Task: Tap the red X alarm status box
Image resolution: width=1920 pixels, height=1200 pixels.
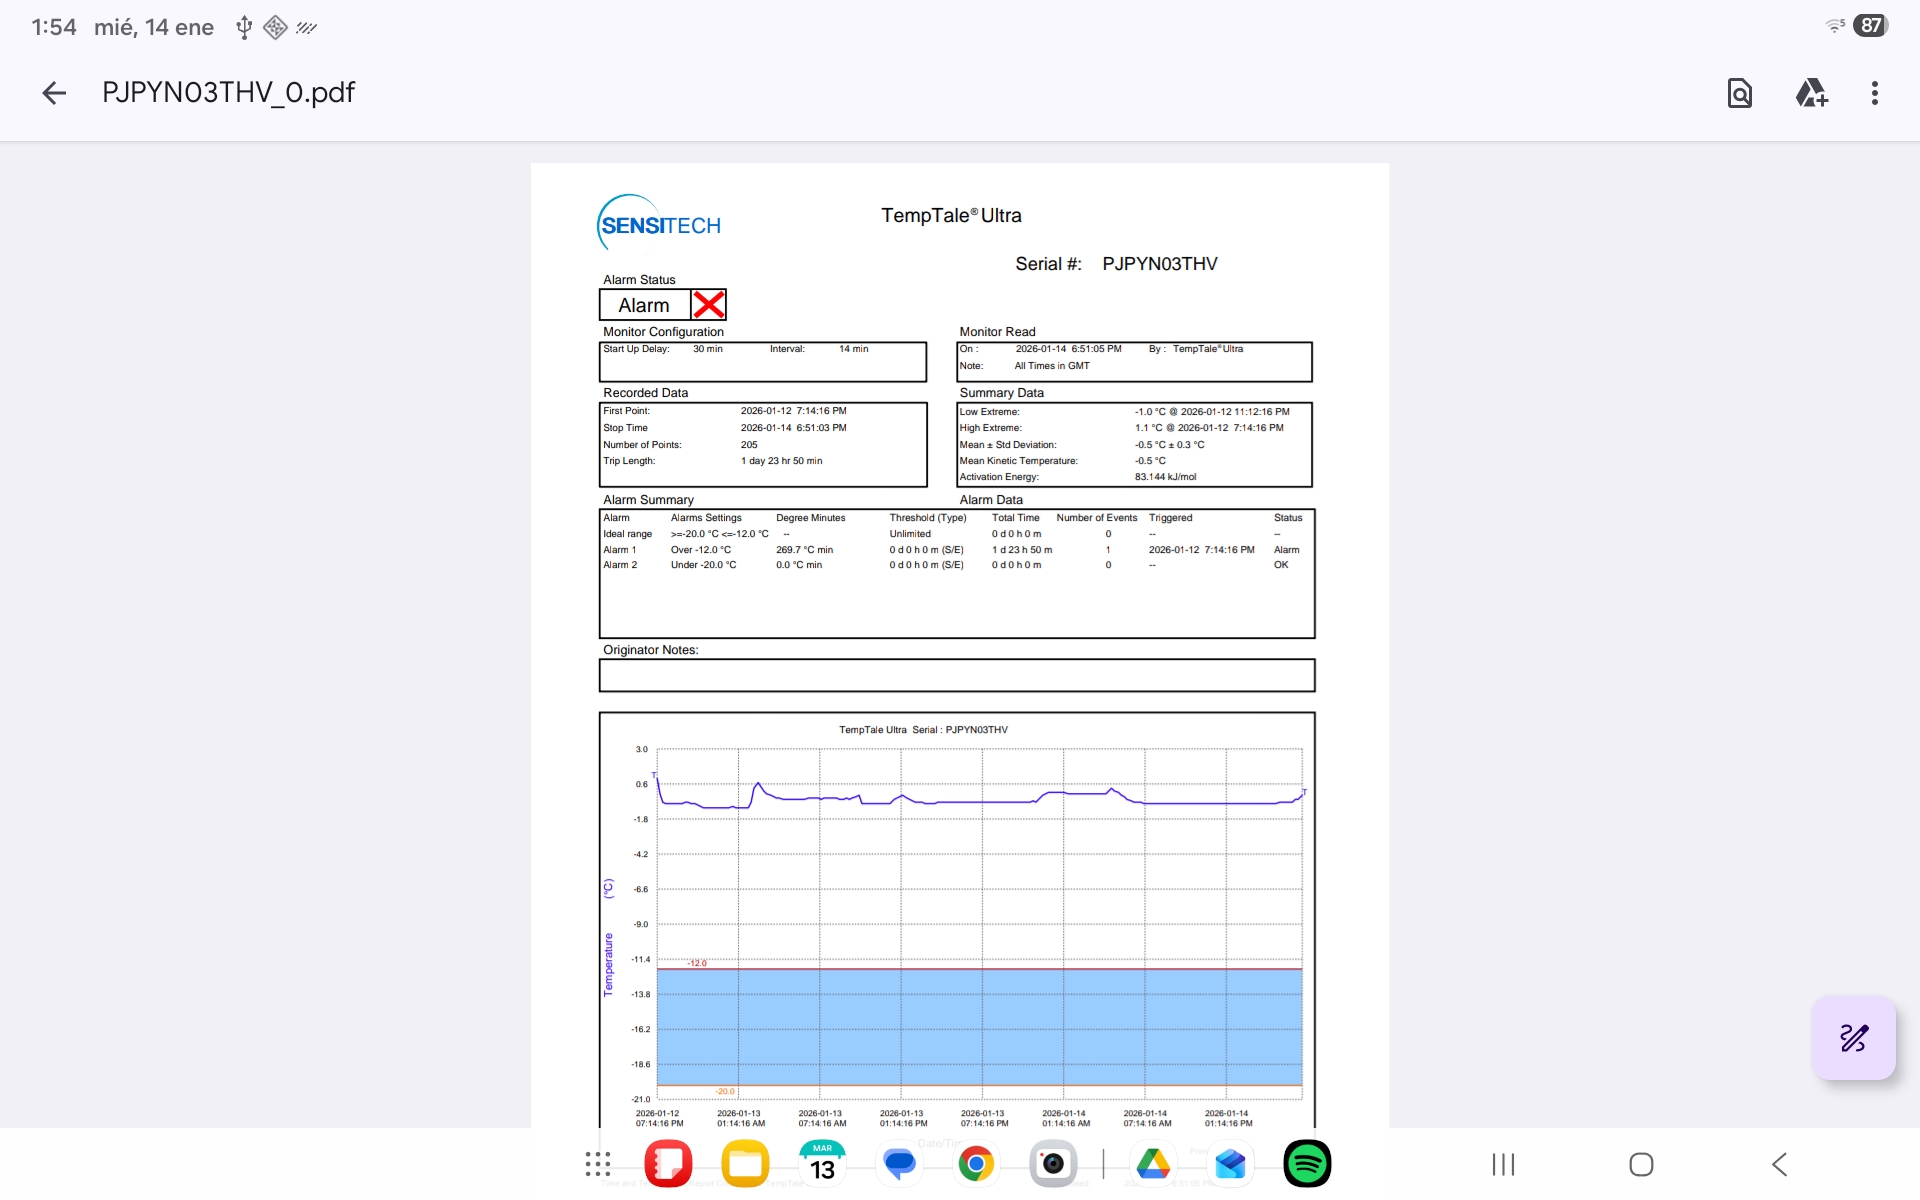Action: pyautogui.click(x=709, y=305)
